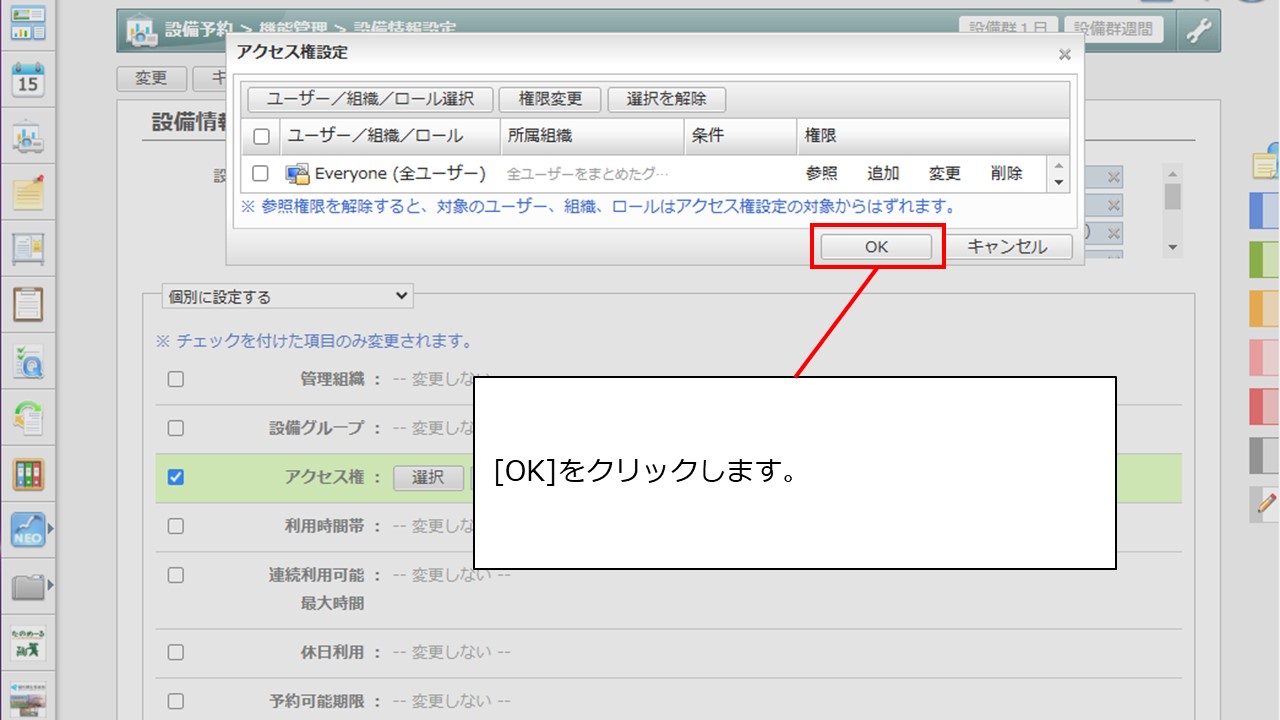The width and height of the screenshot is (1280, 720).
Task: Check the 予約可能期限 checkbox
Action: (176, 702)
